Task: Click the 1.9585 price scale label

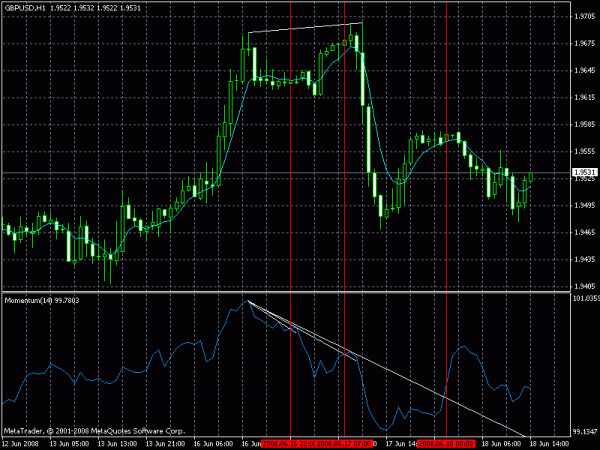Action: coord(585,124)
